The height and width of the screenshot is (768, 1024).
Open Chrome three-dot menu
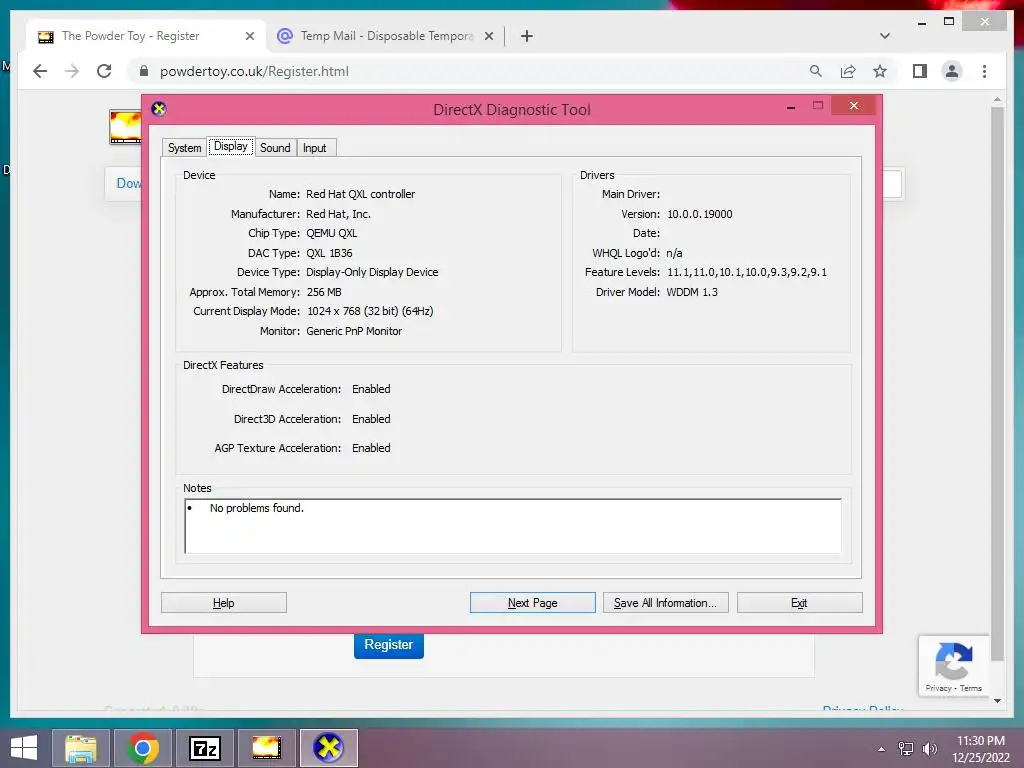(x=984, y=71)
